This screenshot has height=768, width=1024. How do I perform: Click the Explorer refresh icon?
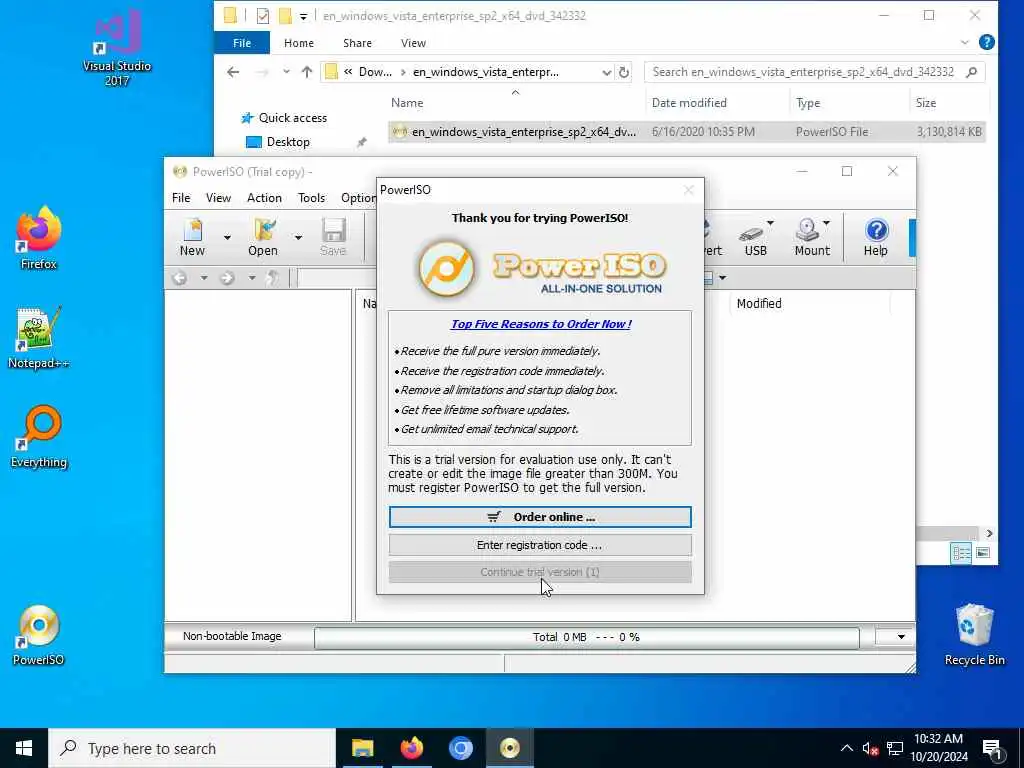coord(624,72)
